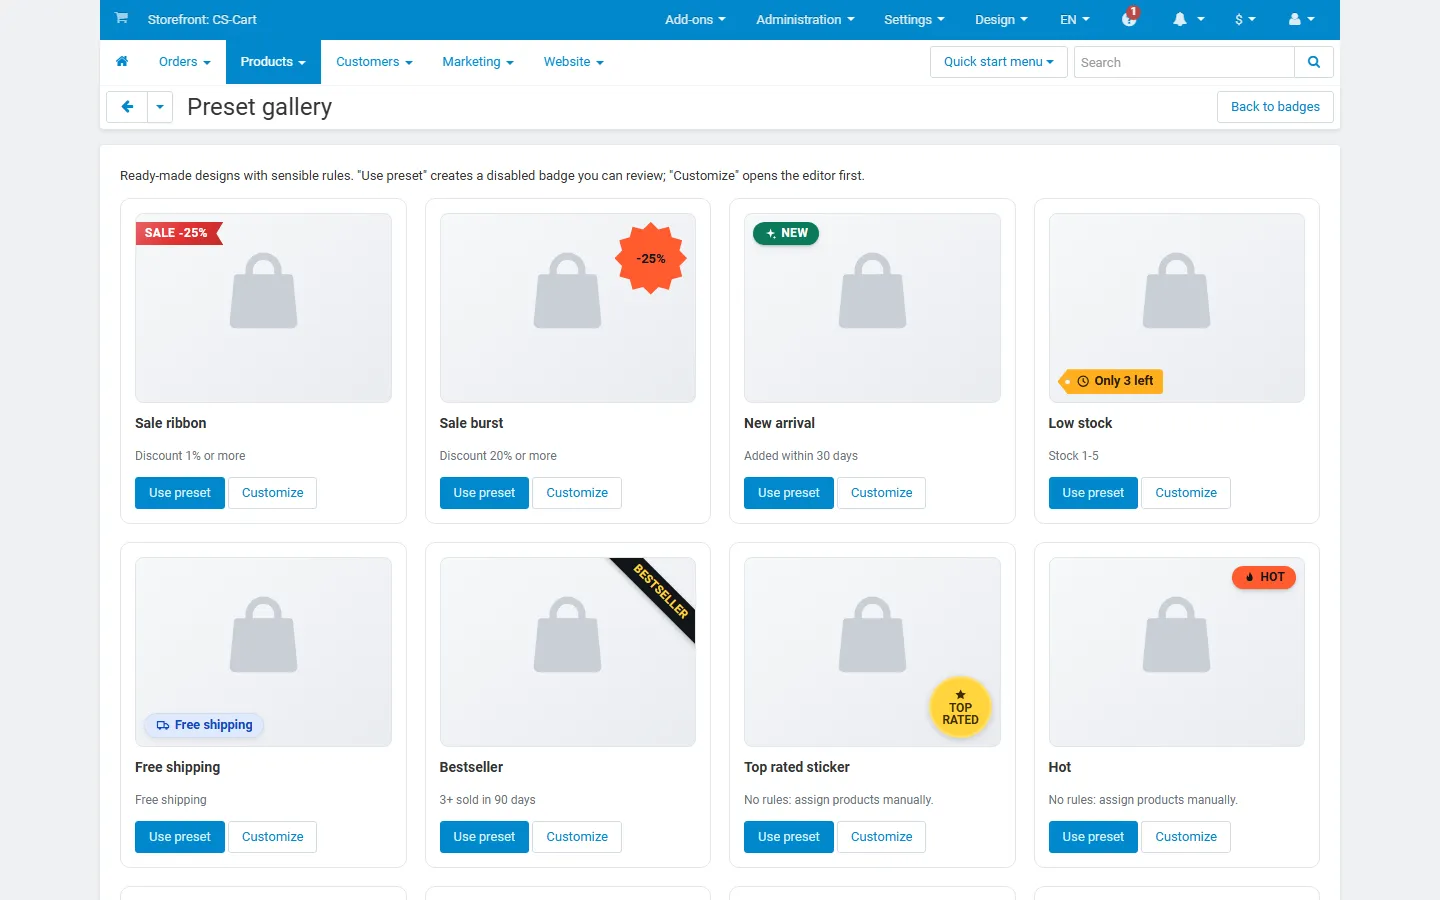The image size is (1440, 900).
Task: Open the Products menu tab
Action: tap(273, 62)
